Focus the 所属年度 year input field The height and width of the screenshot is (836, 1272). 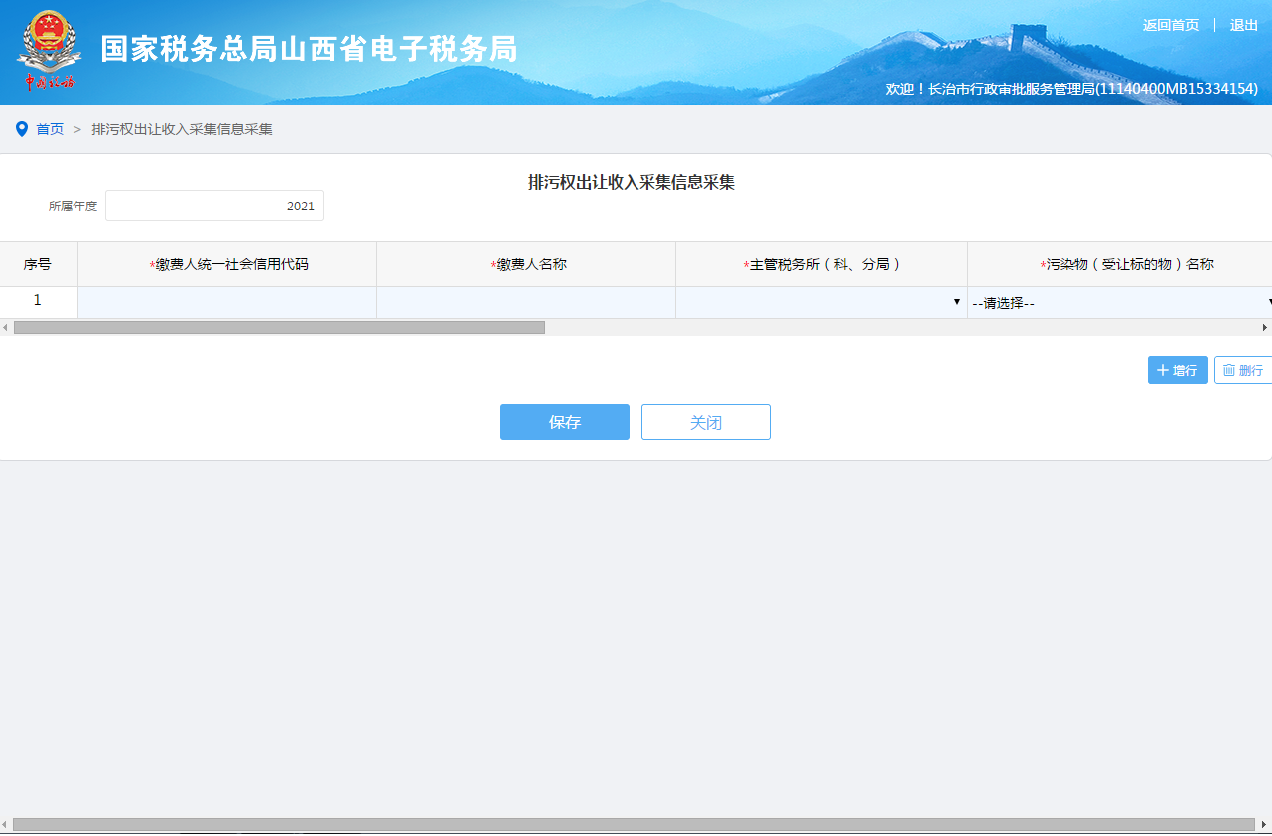coord(214,206)
